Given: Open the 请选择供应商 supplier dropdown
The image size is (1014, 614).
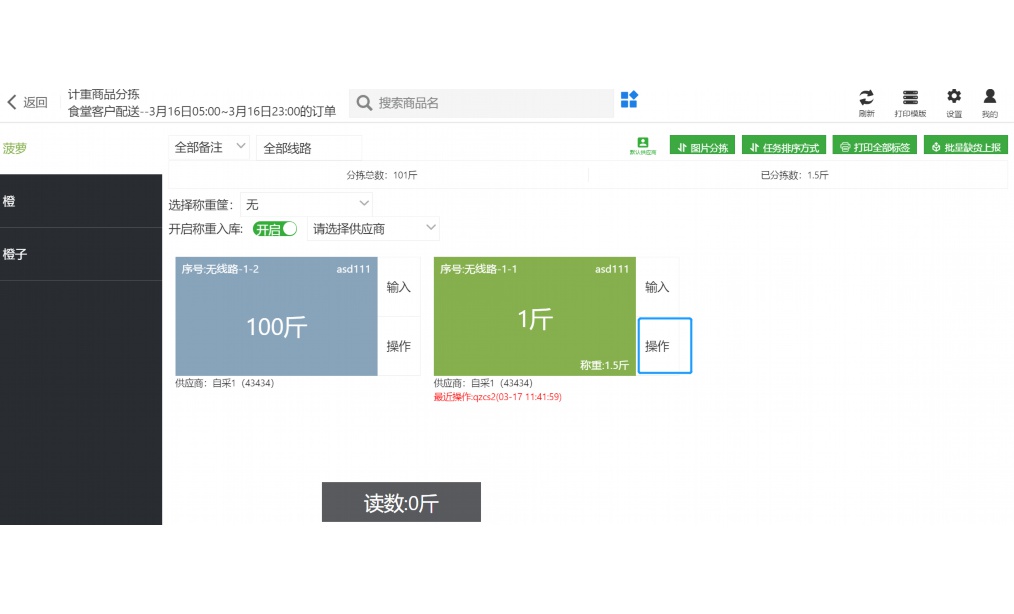Looking at the screenshot, I should pos(373,228).
